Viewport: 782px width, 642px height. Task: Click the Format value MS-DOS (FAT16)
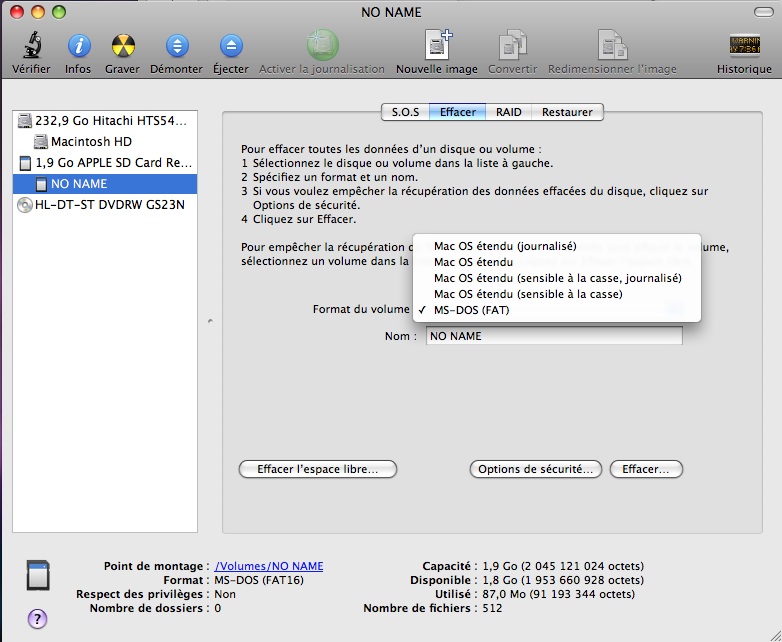[259, 580]
